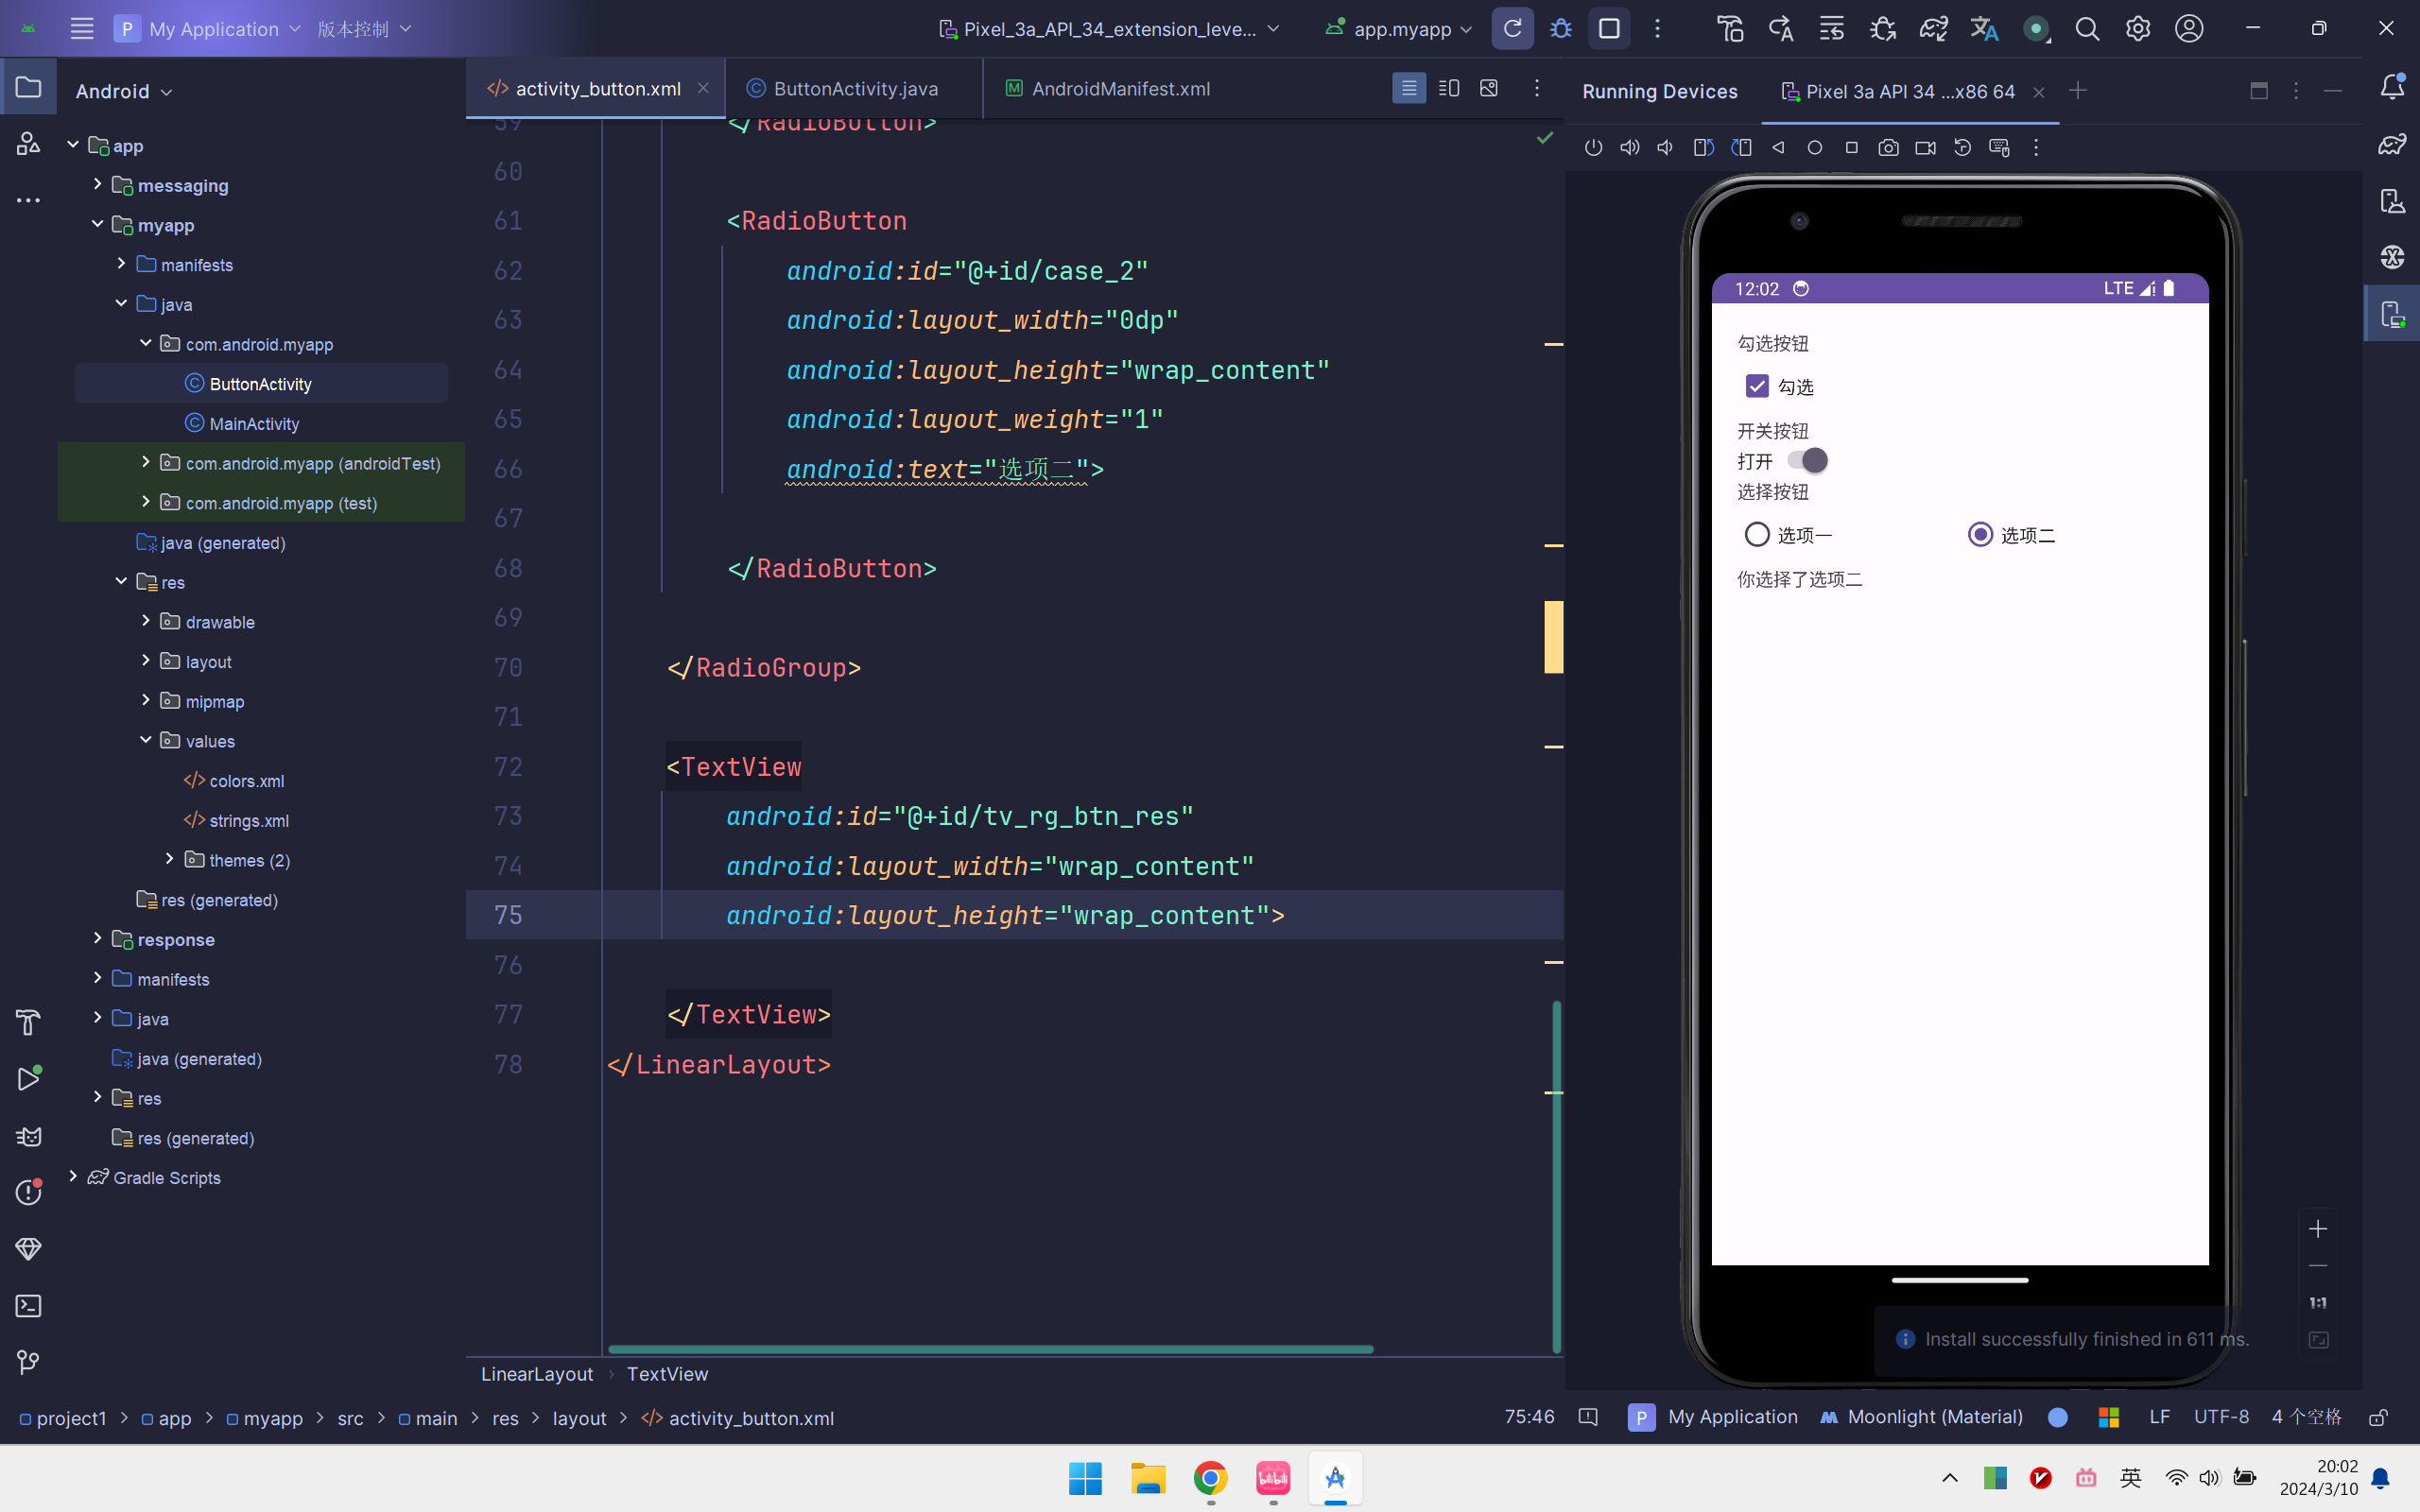Image resolution: width=2420 pixels, height=1512 pixels.
Task: Switch editor to Code view mode
Action: tap(1409, 89)
